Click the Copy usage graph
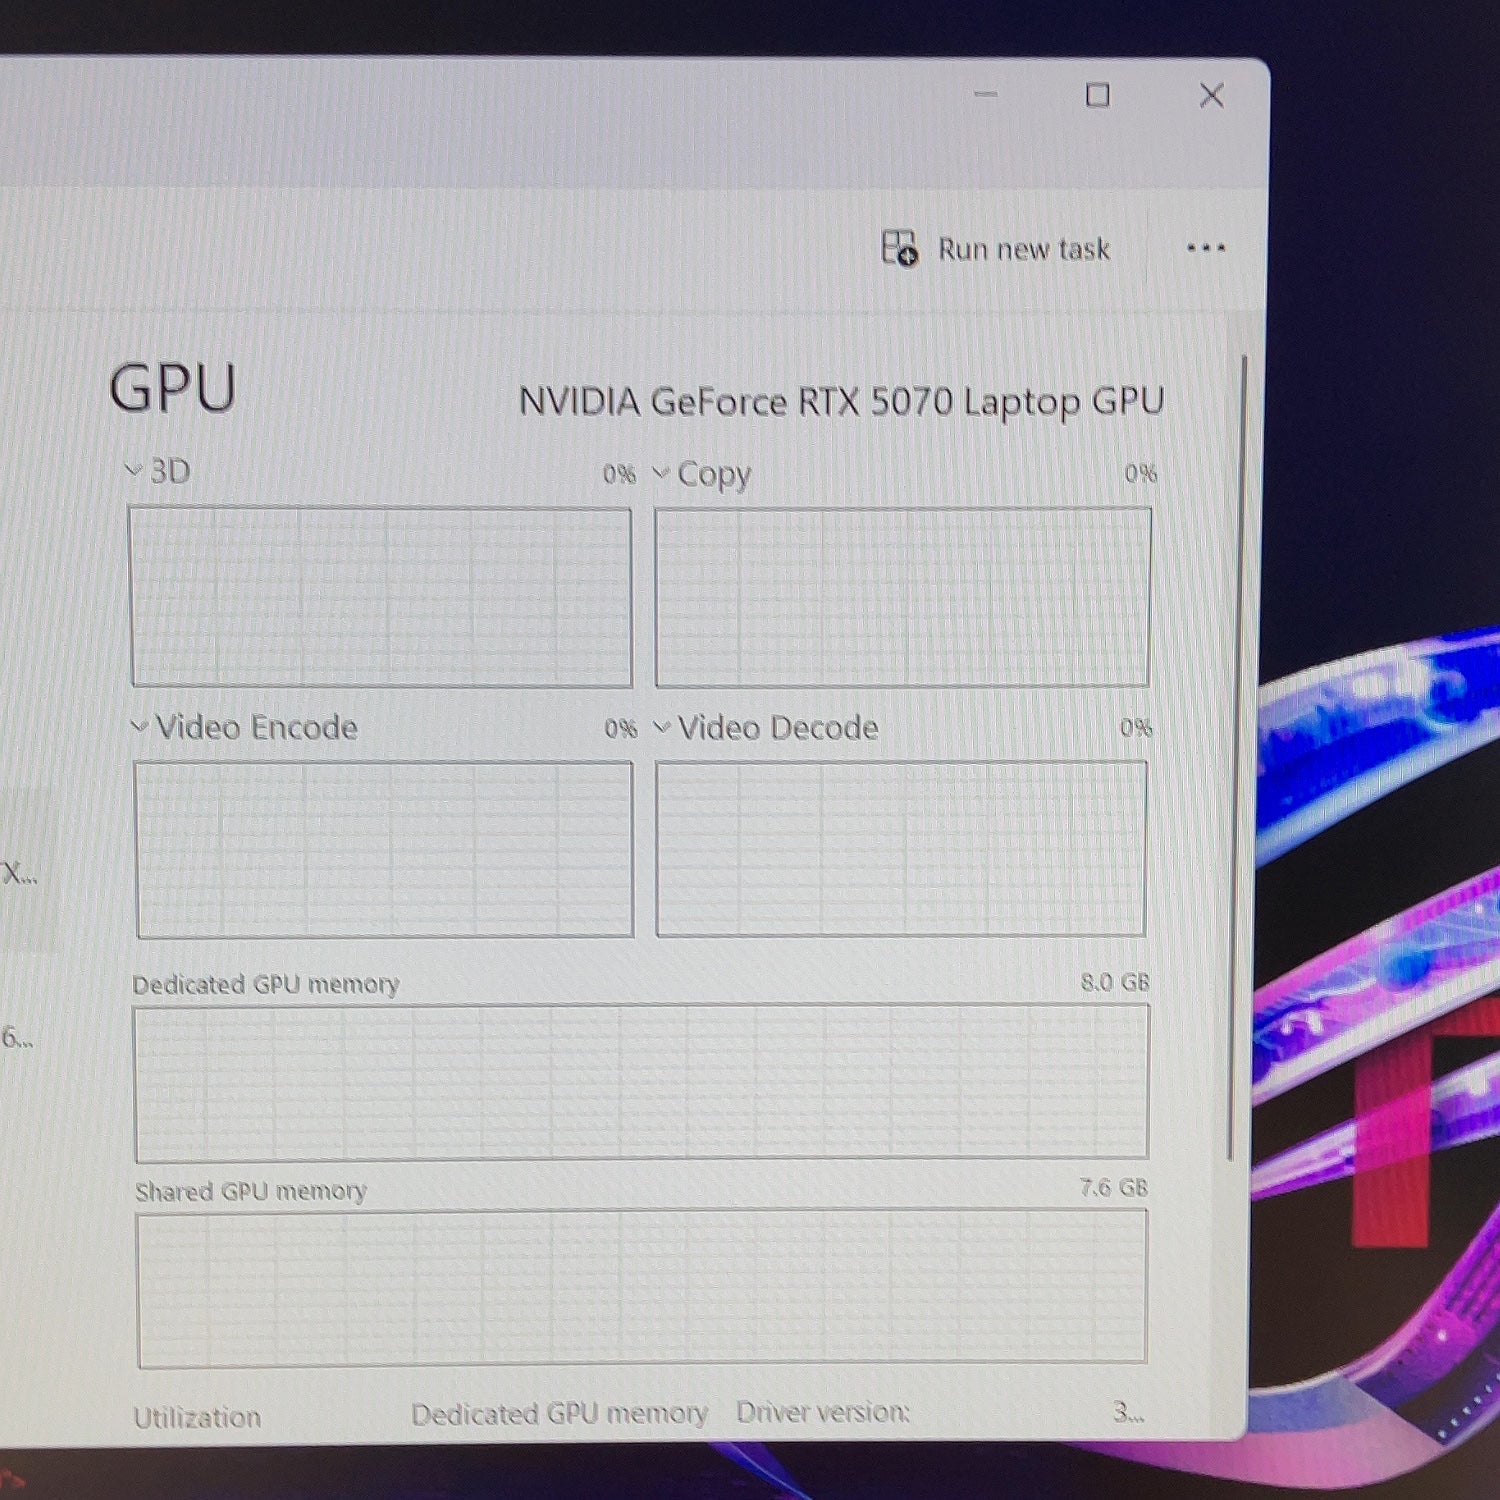Image resolution: width=1500 pixels, height=1500 pixels. pyautogui.click(x=902, y=597)
